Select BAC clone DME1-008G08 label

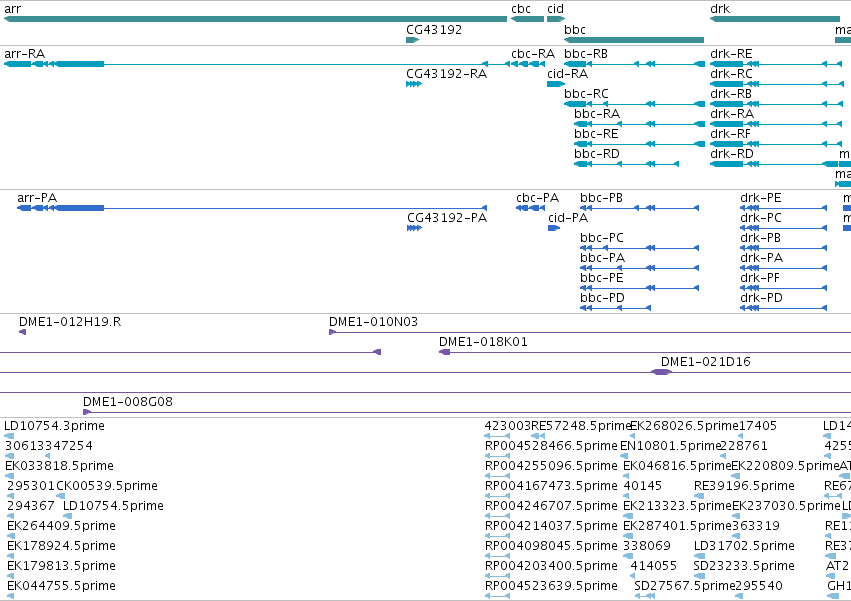[128, 402]
